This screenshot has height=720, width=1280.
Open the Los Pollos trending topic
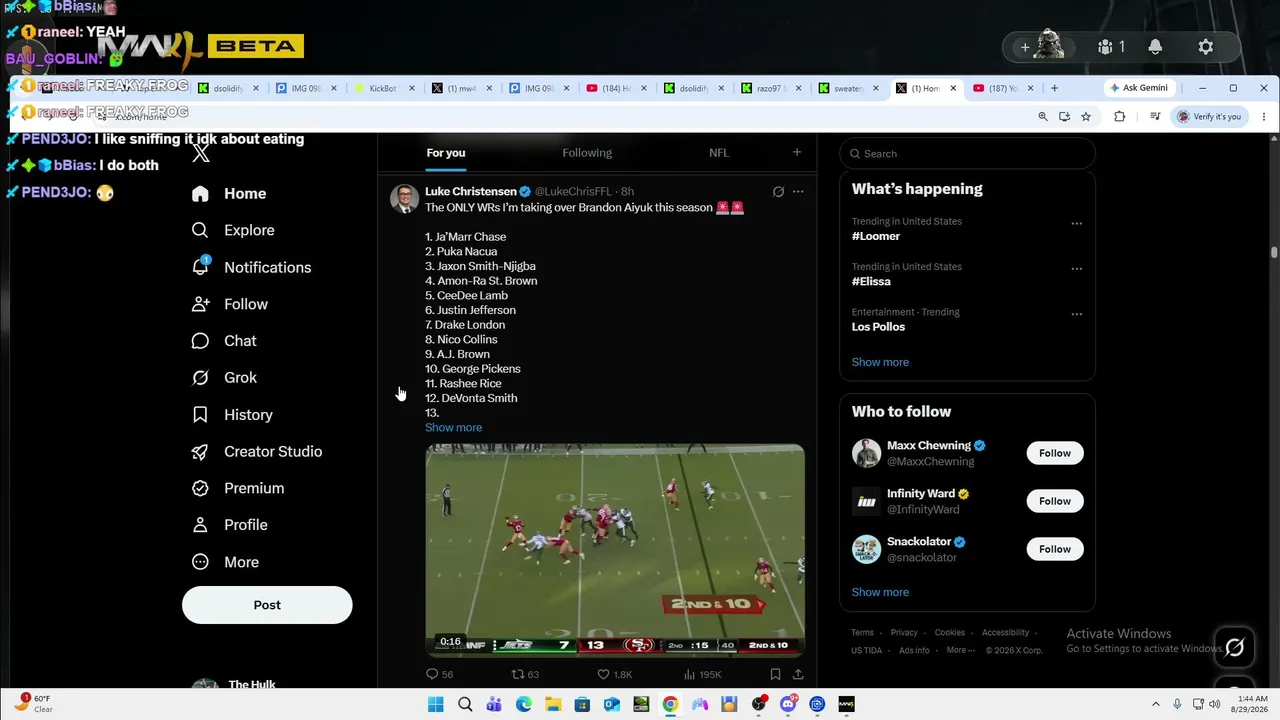click(878, 327)
